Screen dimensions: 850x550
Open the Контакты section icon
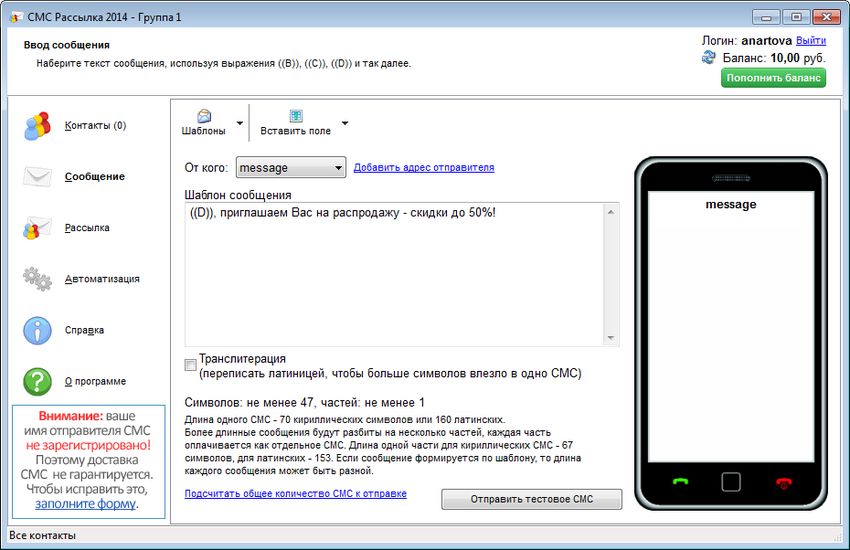click(x=37, y=126)
